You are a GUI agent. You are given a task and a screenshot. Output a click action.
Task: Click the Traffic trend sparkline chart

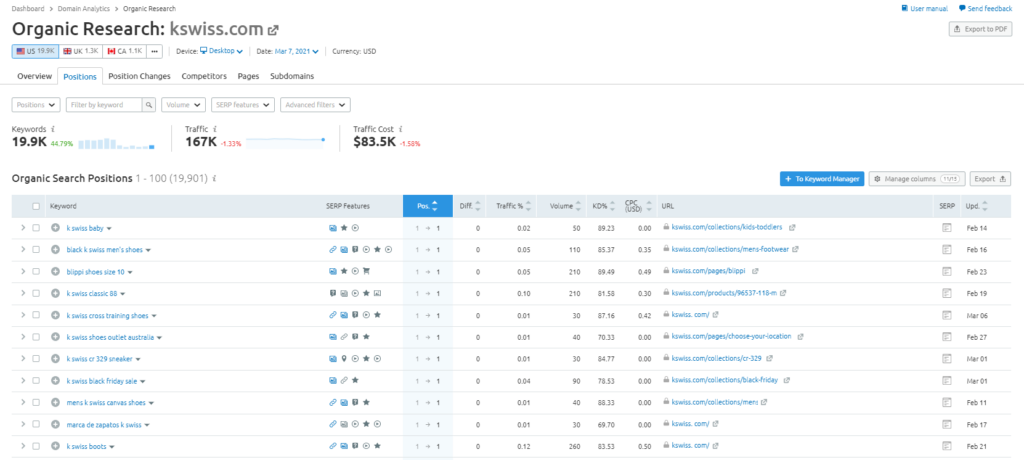pos(285,142)
